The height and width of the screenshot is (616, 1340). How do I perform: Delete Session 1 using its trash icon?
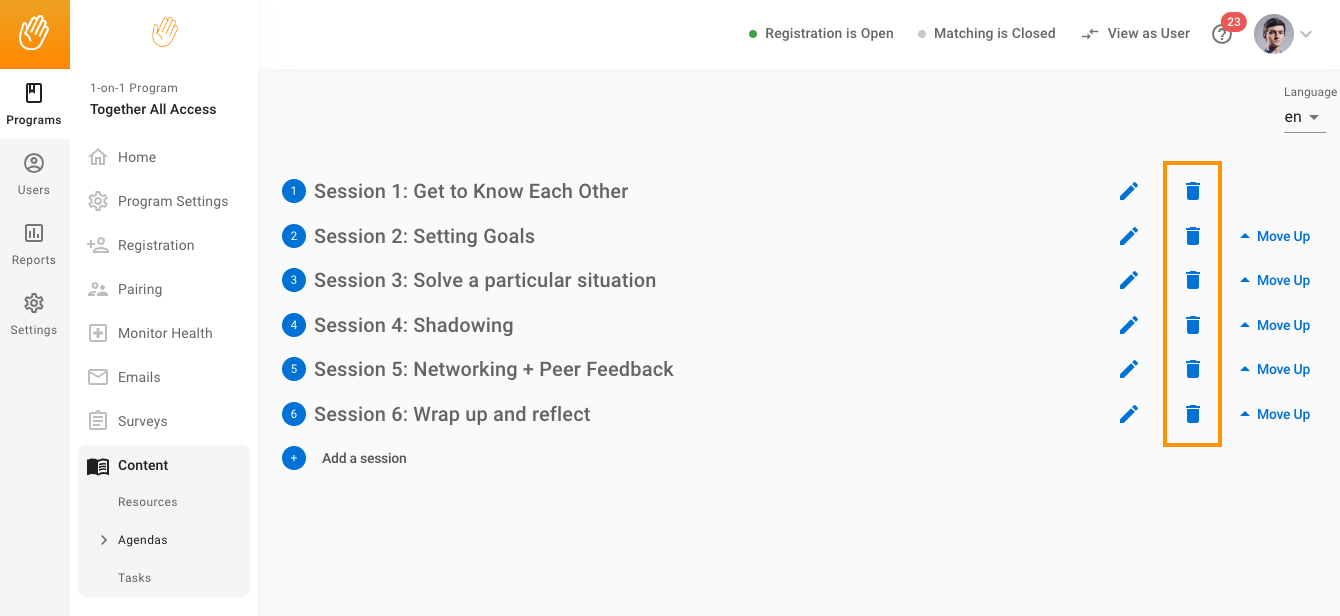pos(1192,191)
